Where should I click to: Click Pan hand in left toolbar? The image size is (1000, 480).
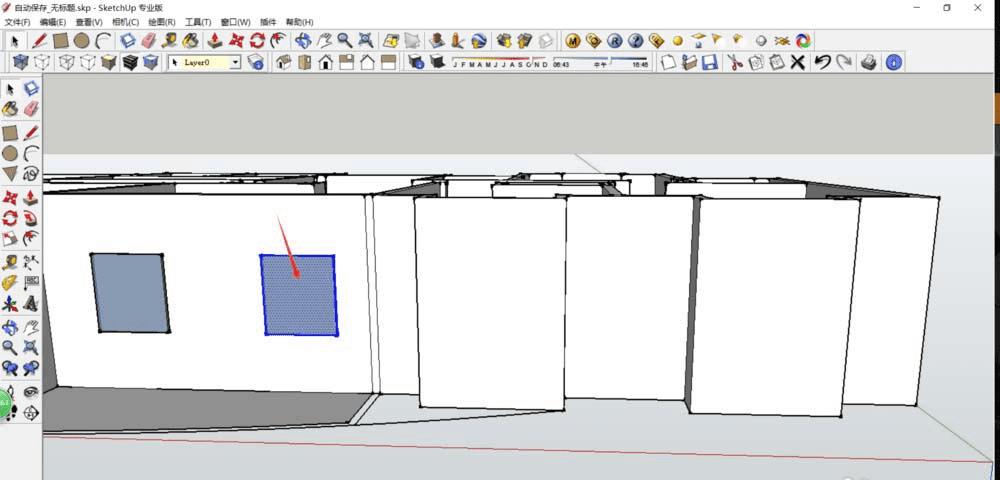coord(31,328)
